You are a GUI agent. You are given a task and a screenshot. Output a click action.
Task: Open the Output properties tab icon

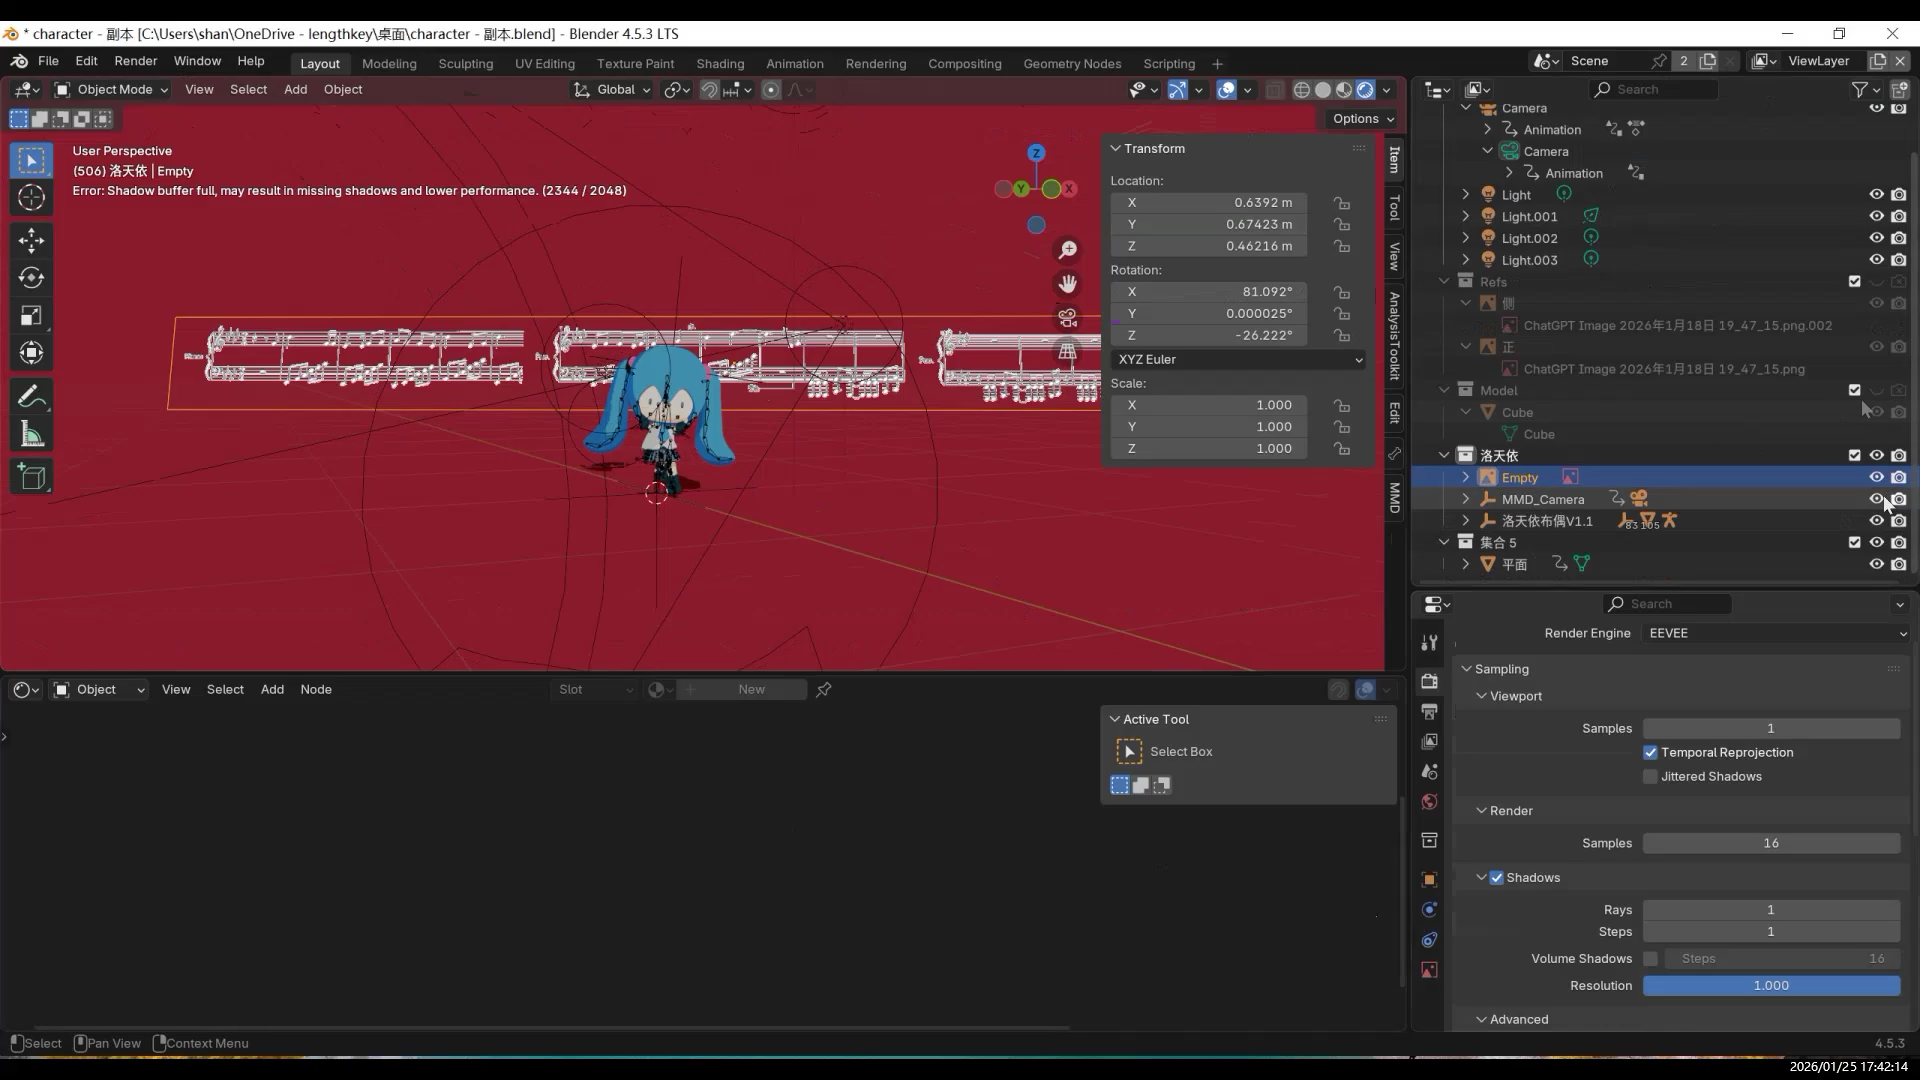tap(1429, 711)
